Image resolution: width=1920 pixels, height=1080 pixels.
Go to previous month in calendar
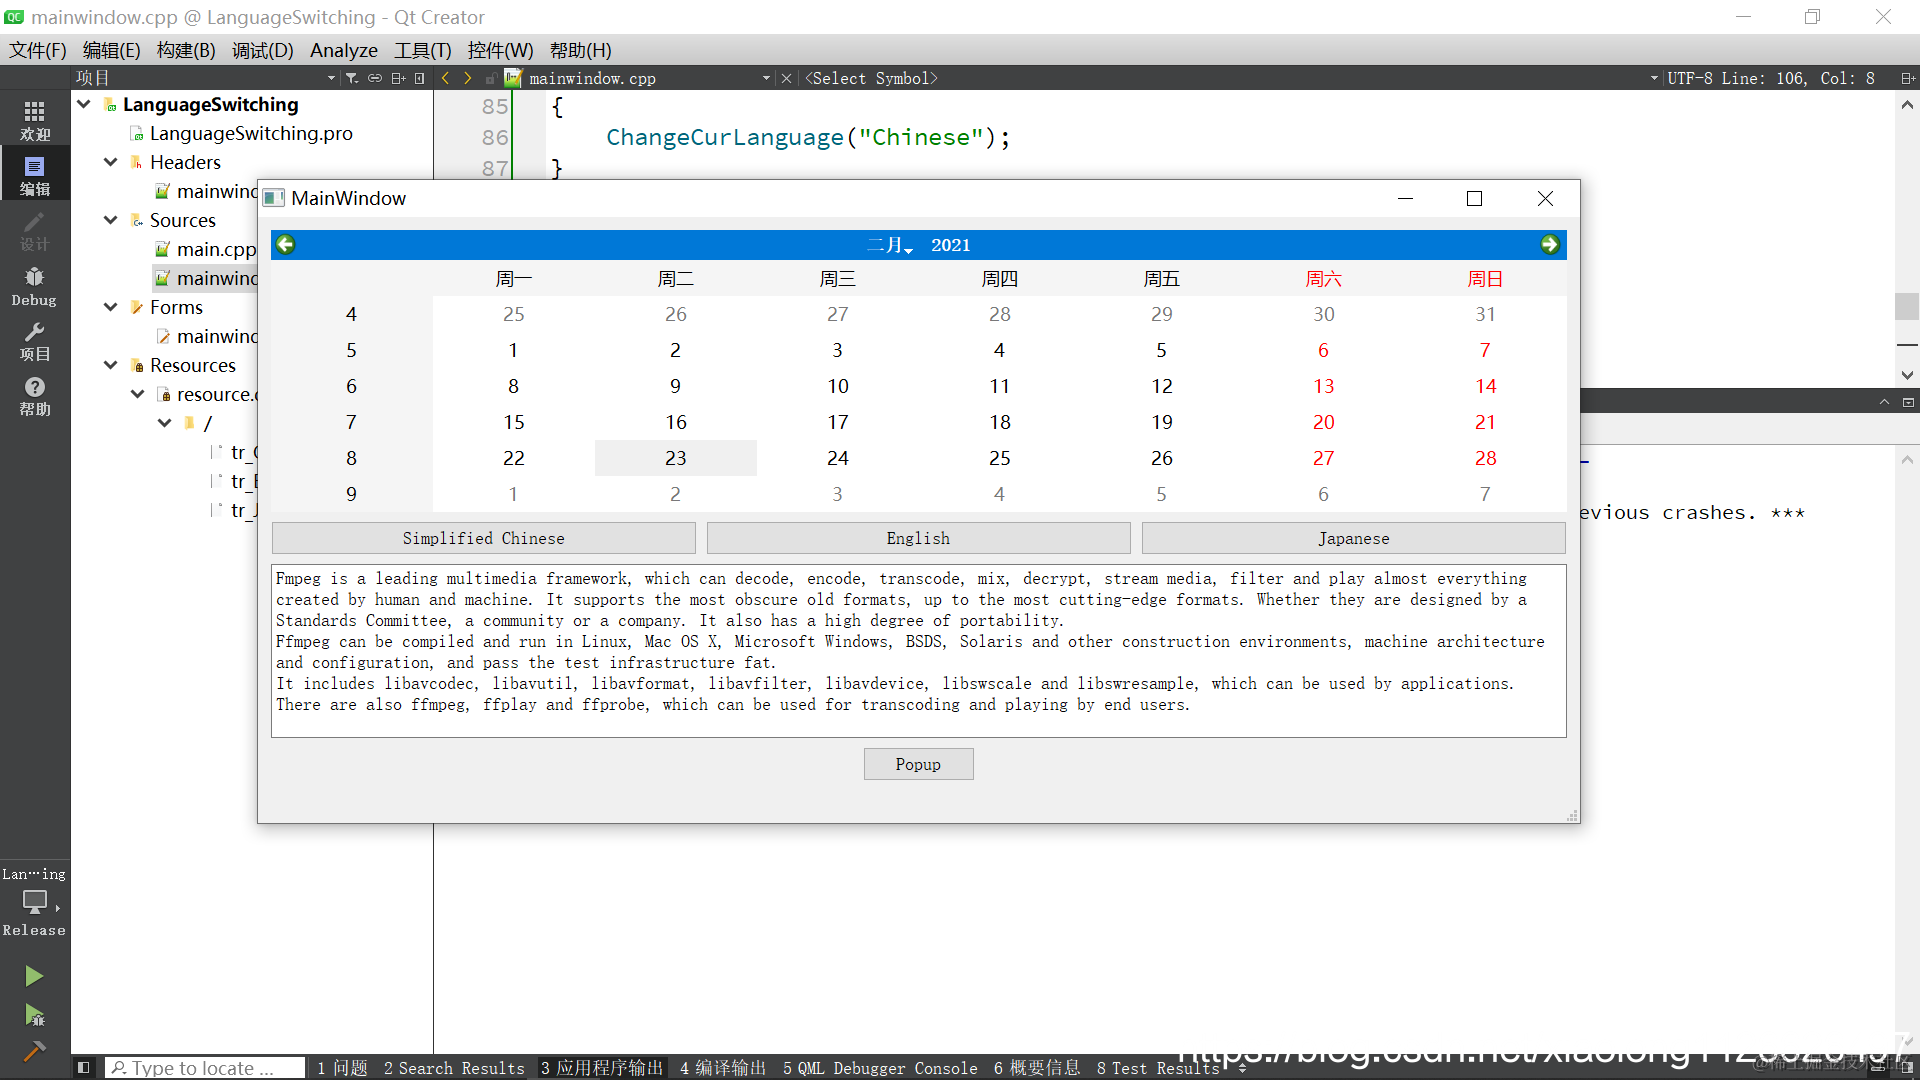coord(286,244)
